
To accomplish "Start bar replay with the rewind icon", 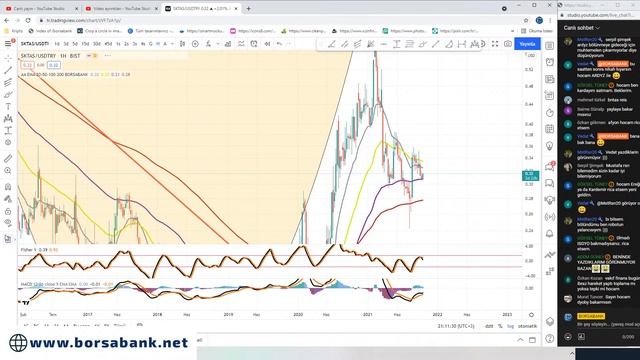I will (267, 44).
